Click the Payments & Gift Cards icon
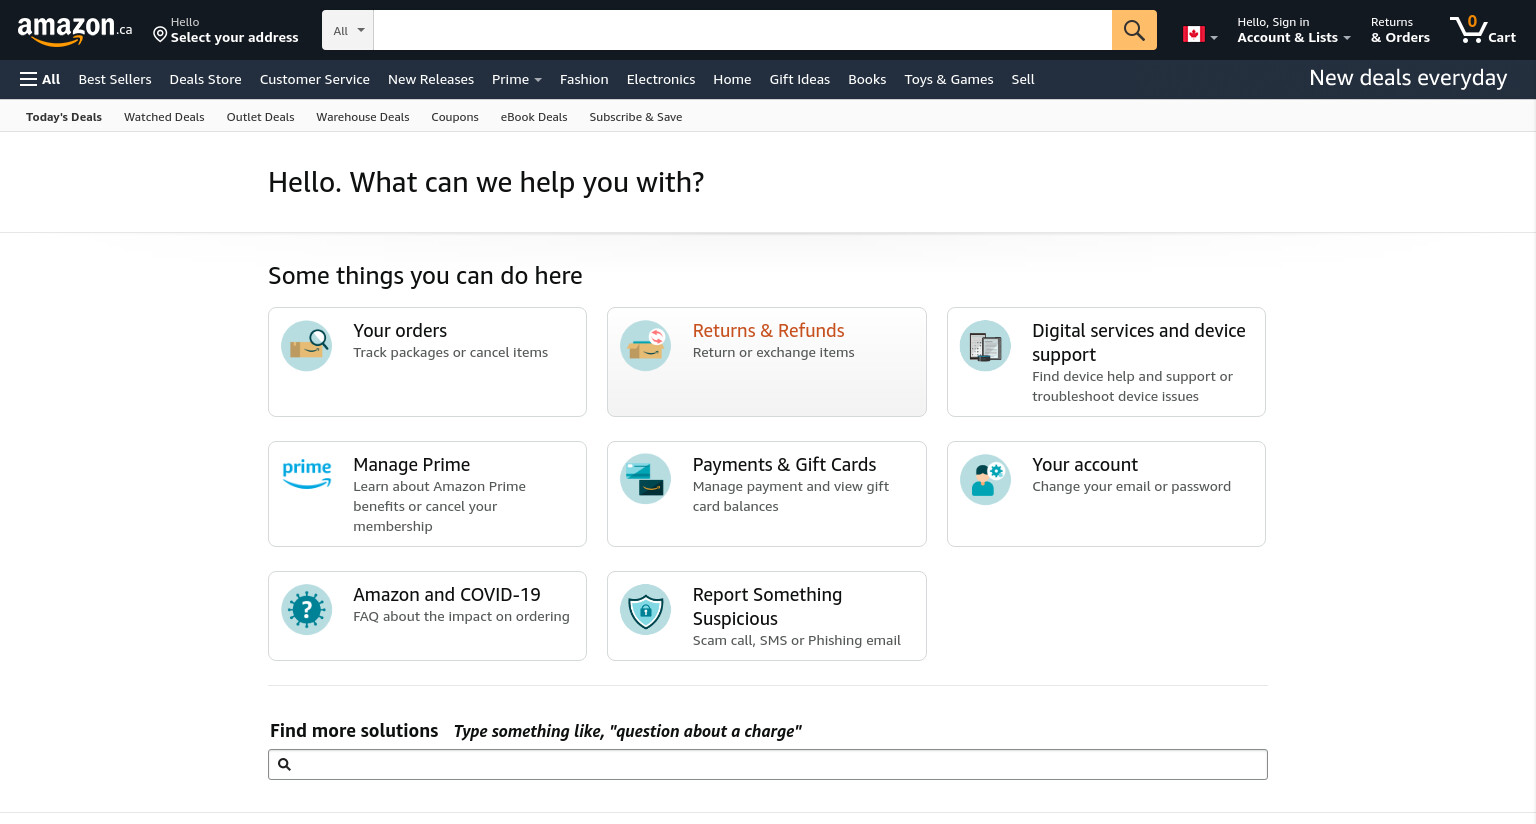1536x824 pixels. (x=646, y=479)
